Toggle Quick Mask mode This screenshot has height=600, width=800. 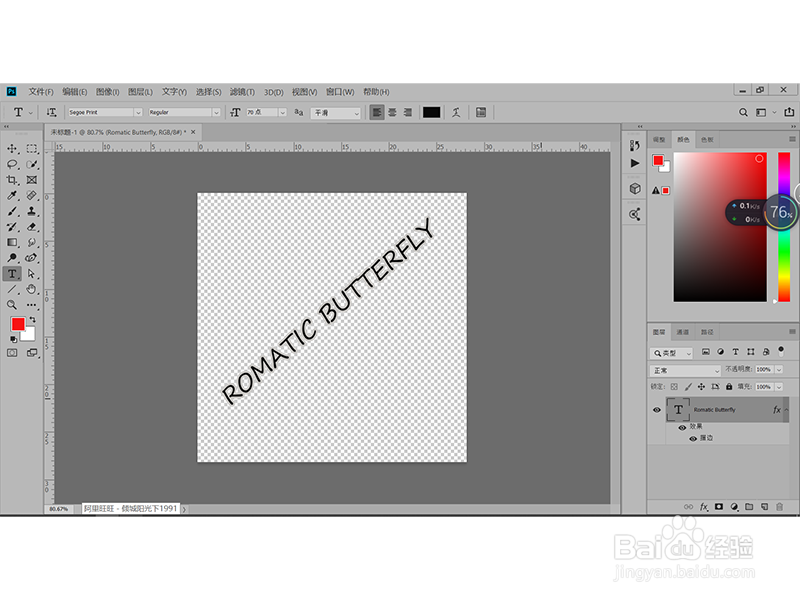click(x=12, y=353)
